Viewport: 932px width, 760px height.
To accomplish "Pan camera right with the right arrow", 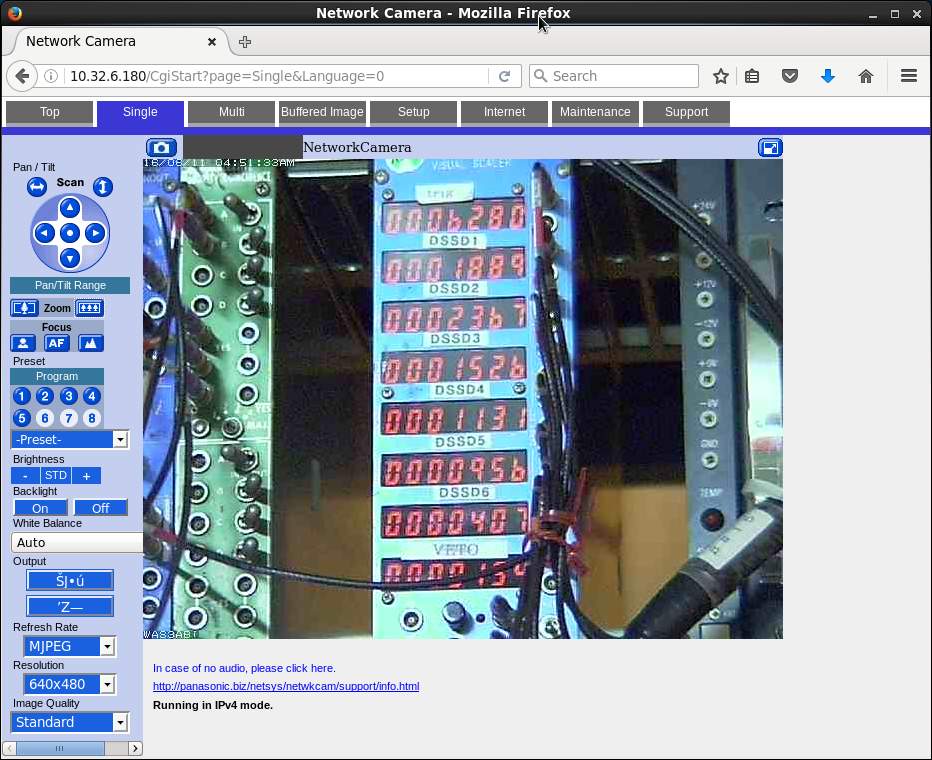I will (95, 233).
